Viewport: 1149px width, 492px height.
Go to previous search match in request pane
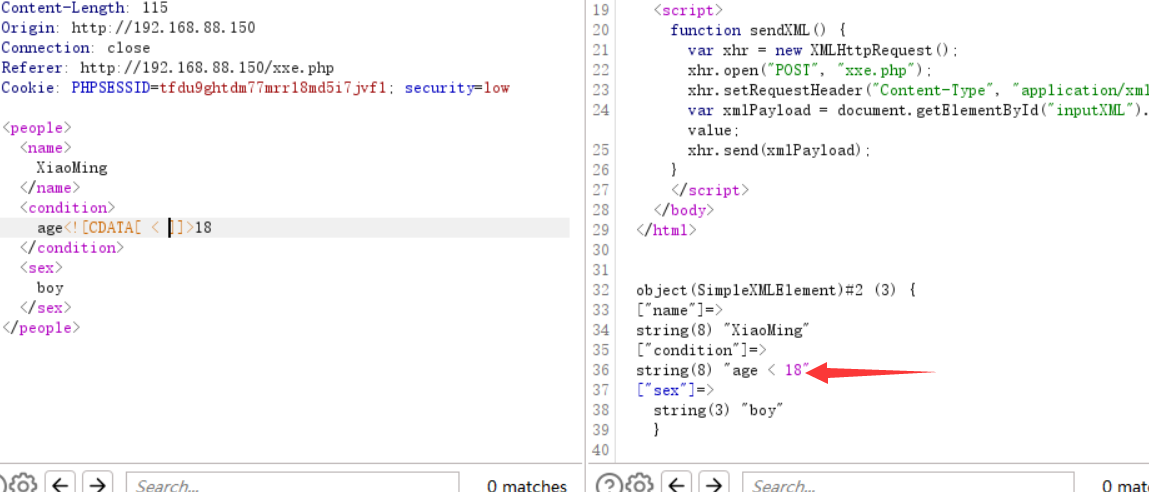pos(60,484)
